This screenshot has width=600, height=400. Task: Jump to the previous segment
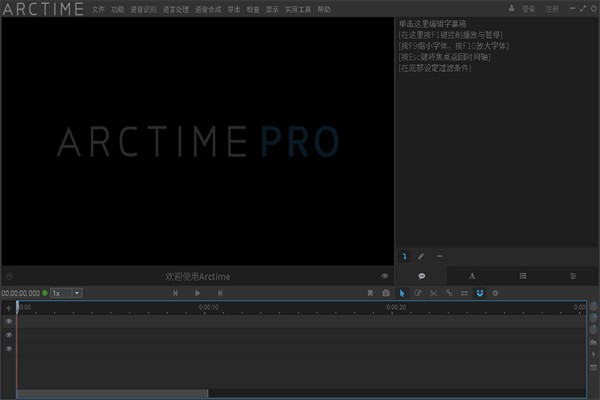175,293
